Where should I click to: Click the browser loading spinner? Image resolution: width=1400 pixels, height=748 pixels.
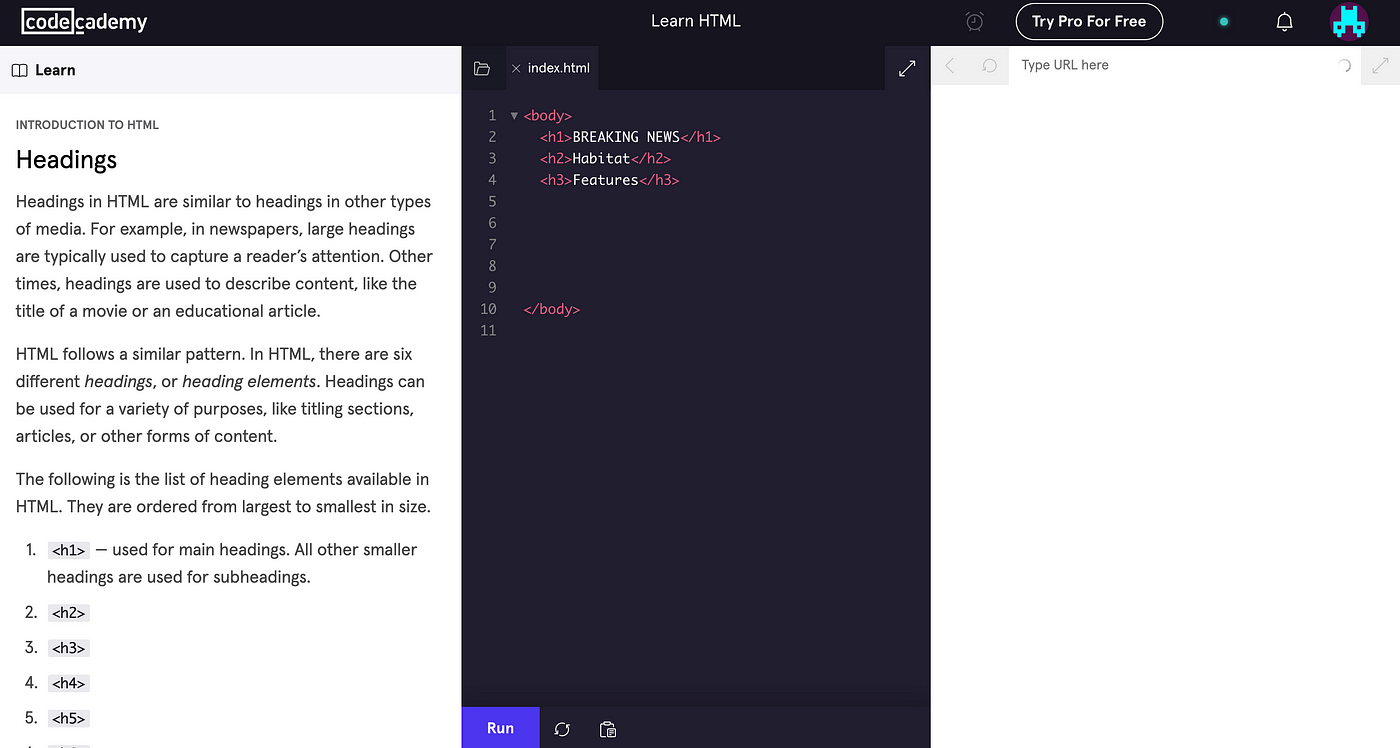click(x=1344, y=65)
